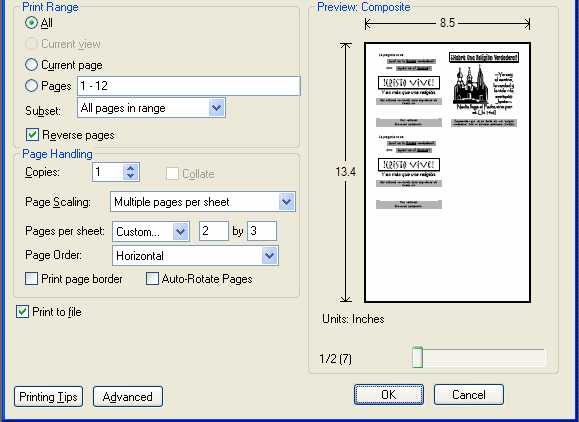This screenshot has width=579, height=422.
Task: Click the 1/2 (7) page indicator text
Action: 336,358
